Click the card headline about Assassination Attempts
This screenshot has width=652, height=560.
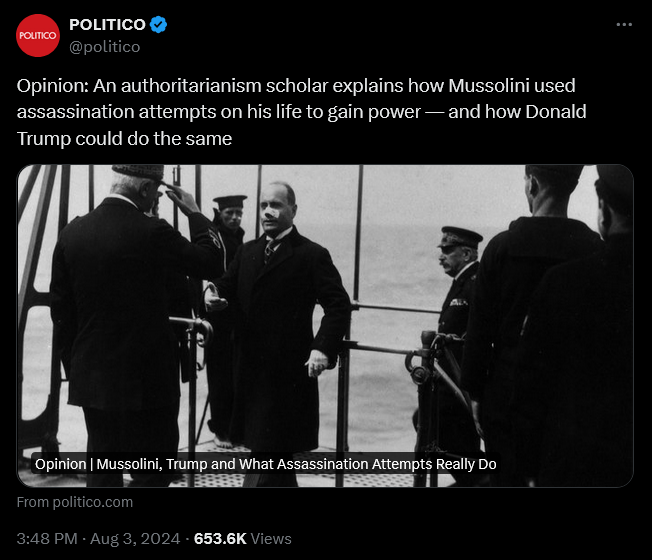click(x=265, y=464)
